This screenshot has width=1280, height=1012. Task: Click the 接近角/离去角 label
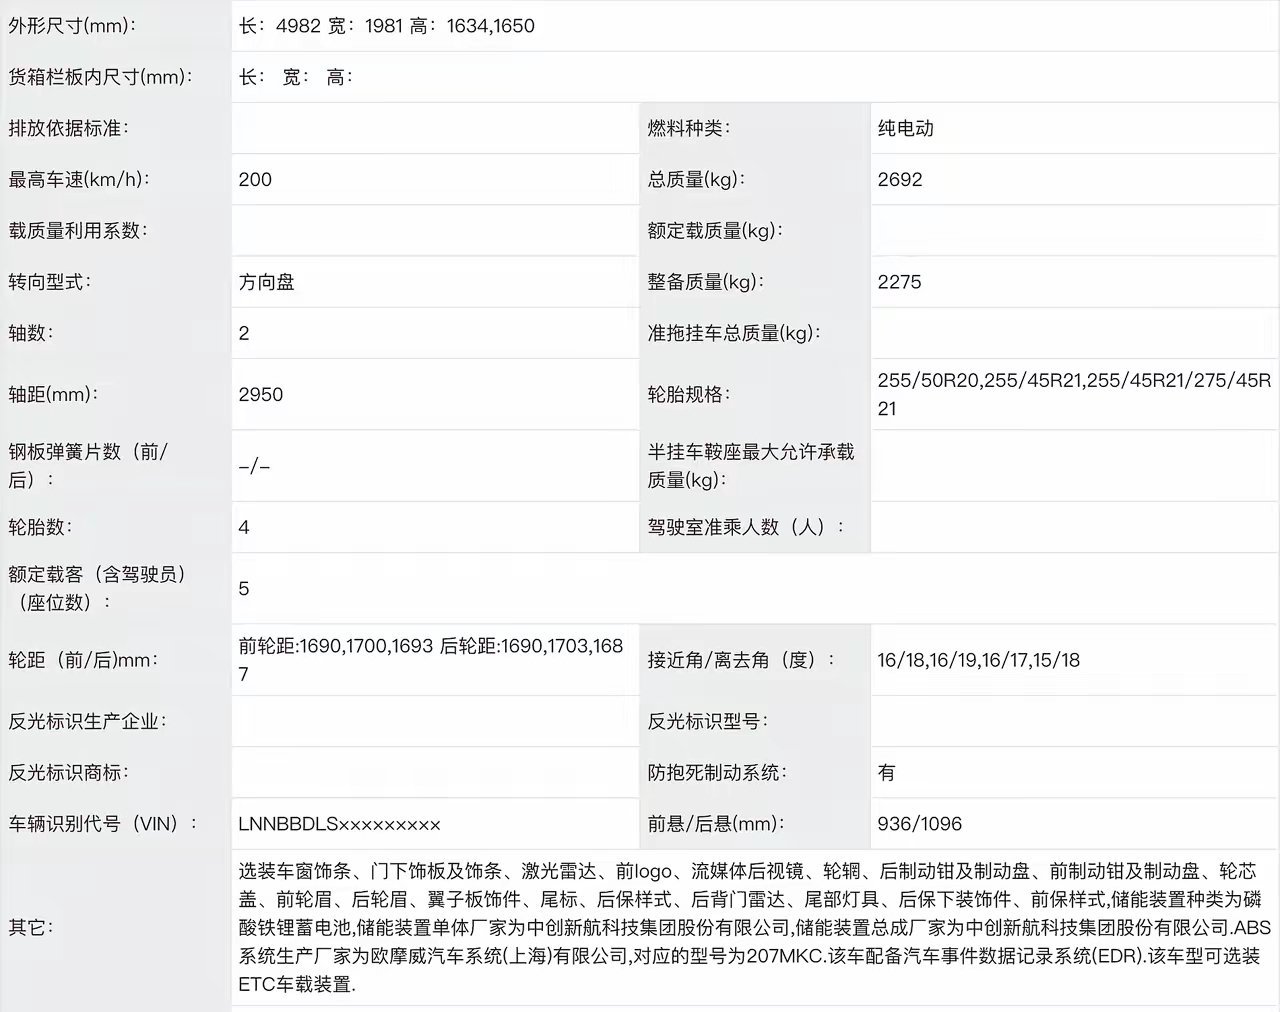[x=741, y=660]
